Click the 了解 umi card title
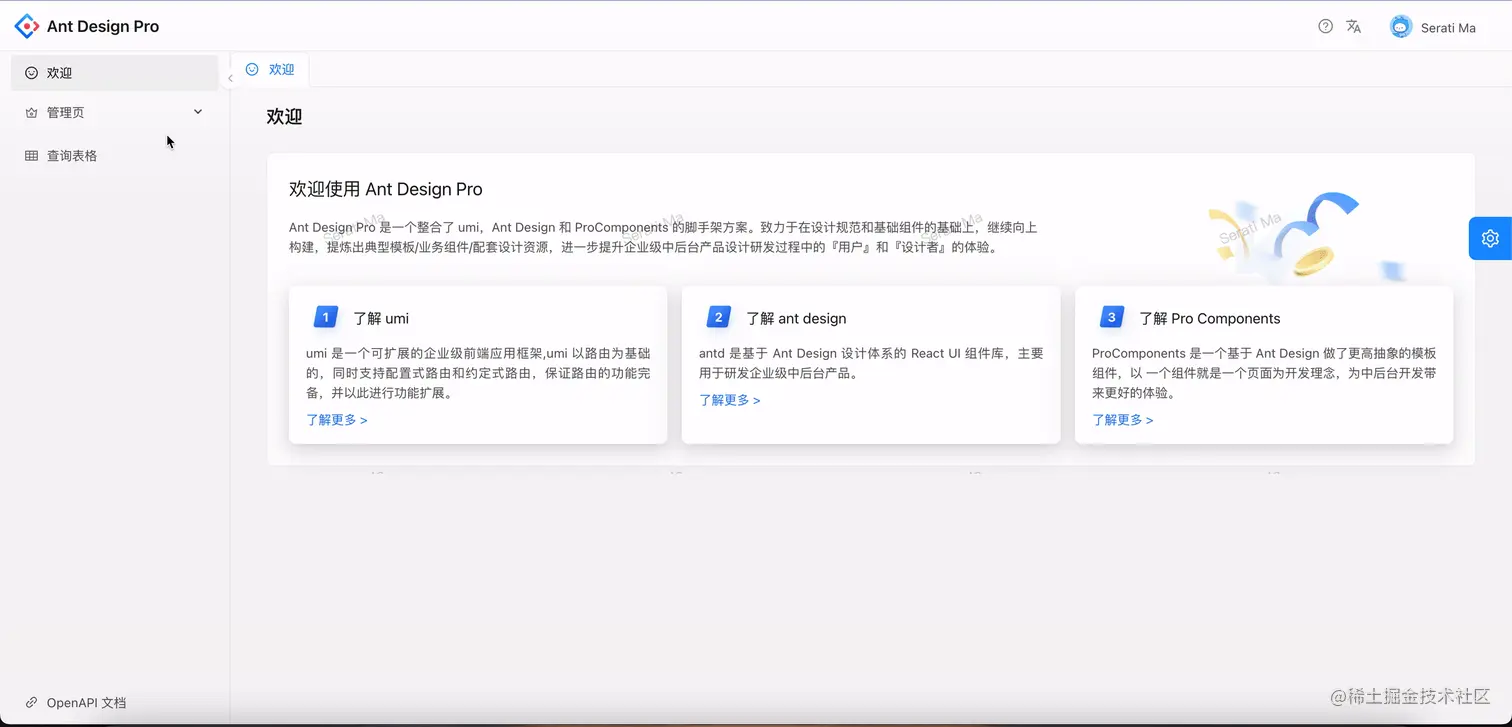 [381, 319]
